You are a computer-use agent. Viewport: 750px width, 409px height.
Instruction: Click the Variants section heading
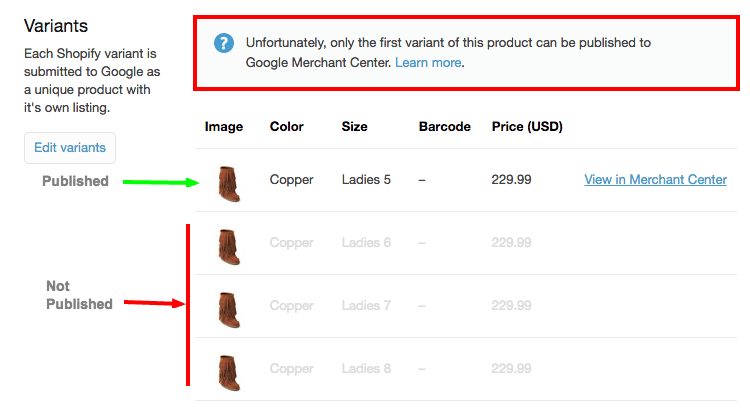56,25
